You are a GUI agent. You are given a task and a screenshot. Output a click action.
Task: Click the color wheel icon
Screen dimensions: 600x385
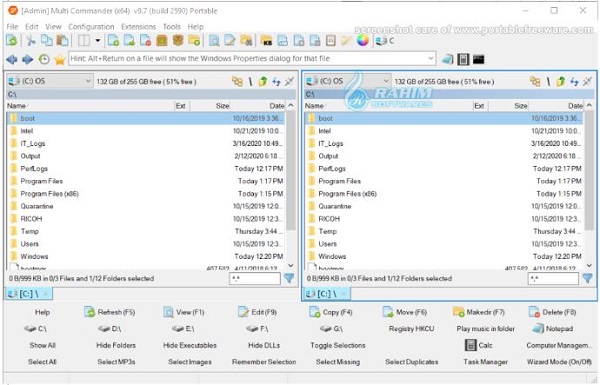[363, 40]
